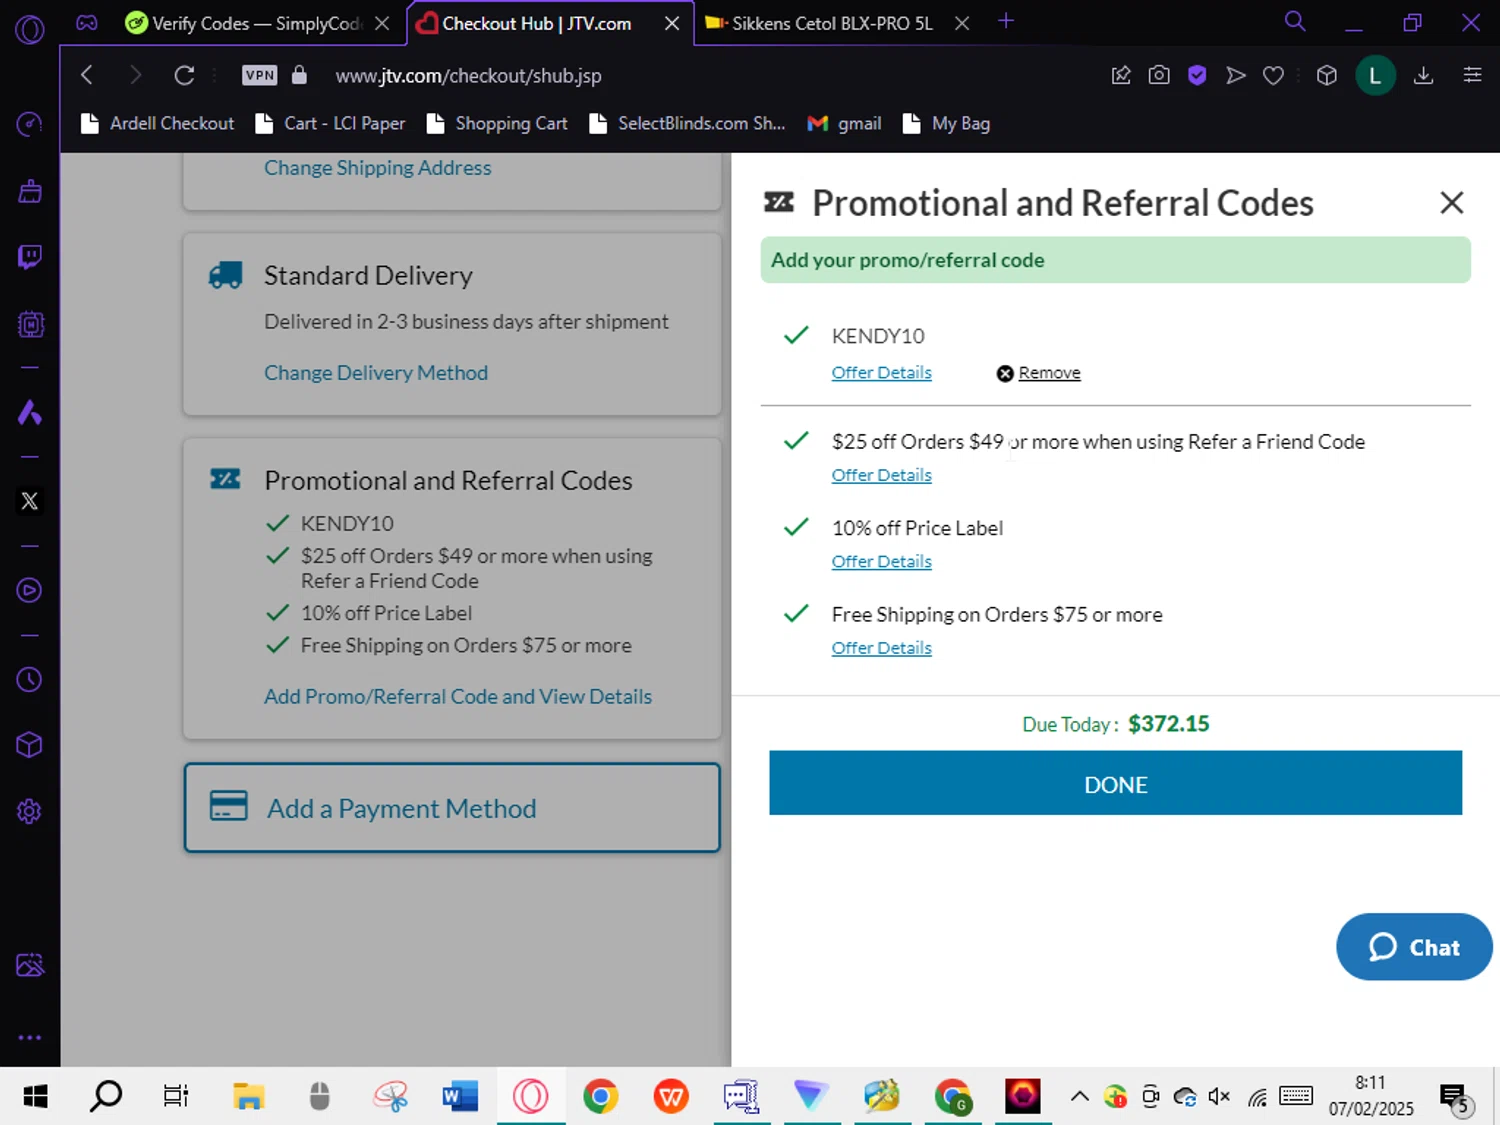Take a snapshot with camera icon
The height and width of the screenshot is (1125, 1500).
[1159, 75]
